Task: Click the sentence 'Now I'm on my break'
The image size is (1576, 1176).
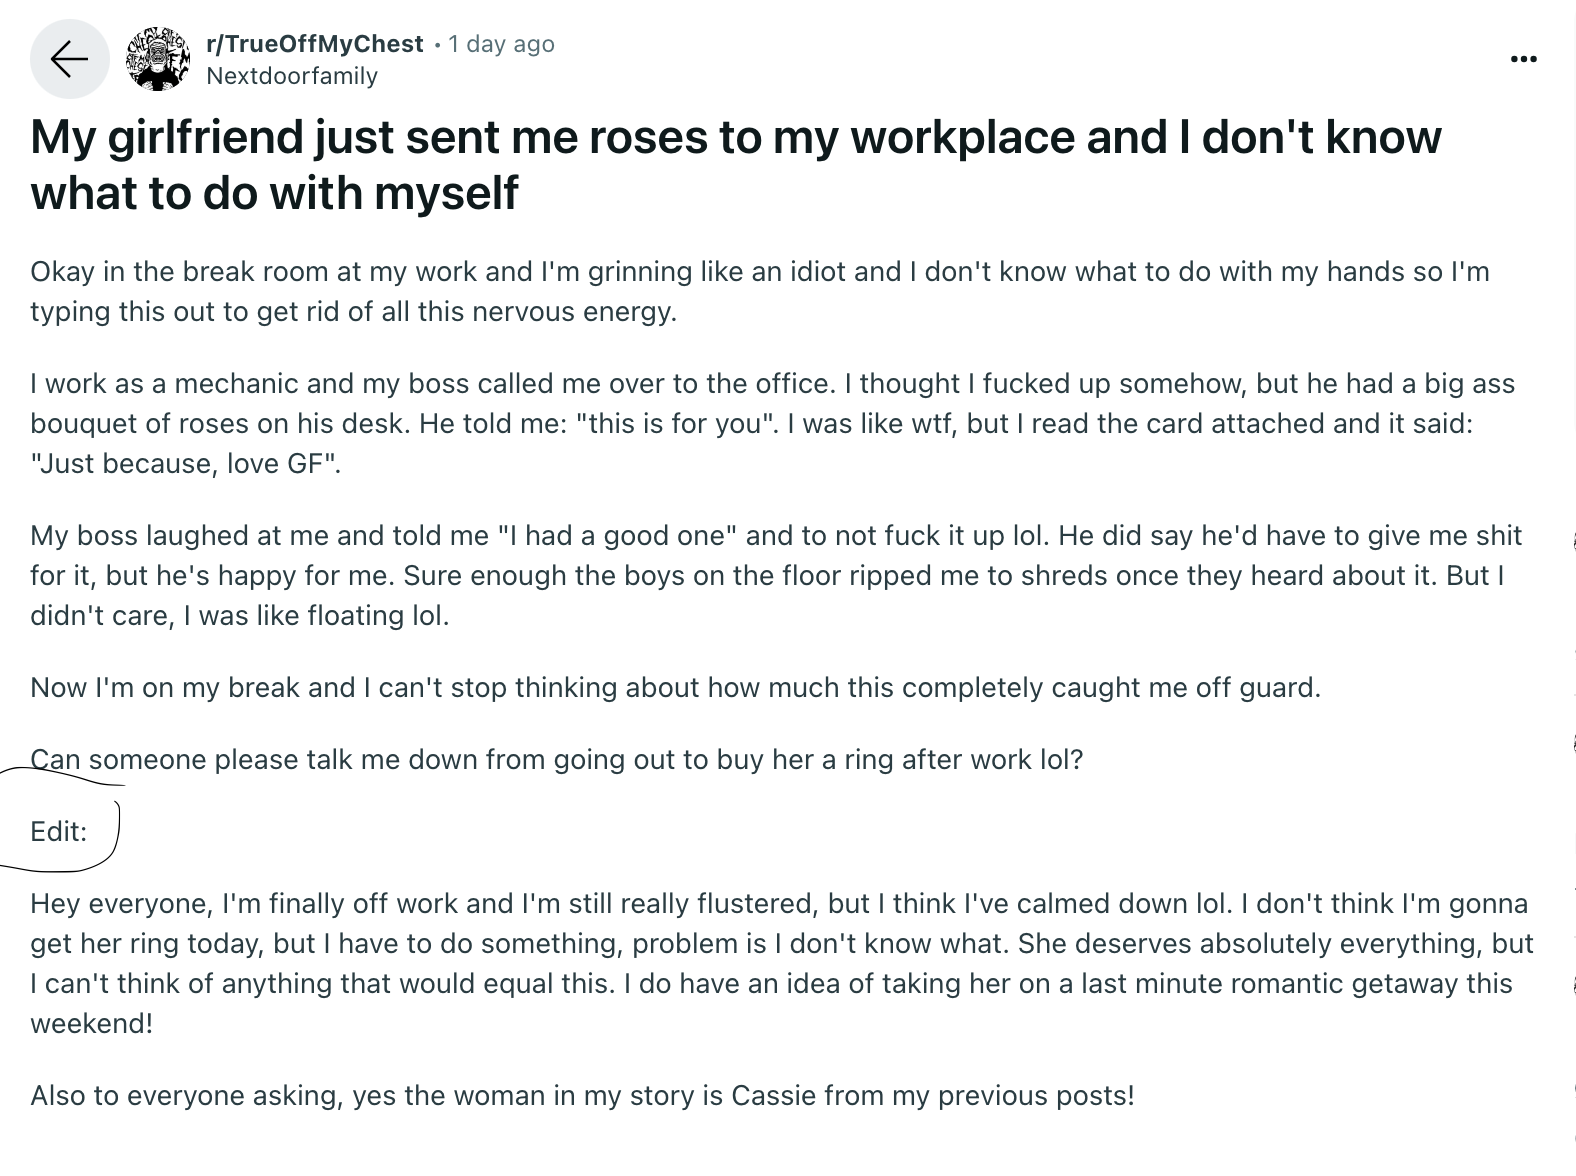Action: coord(675,688)
